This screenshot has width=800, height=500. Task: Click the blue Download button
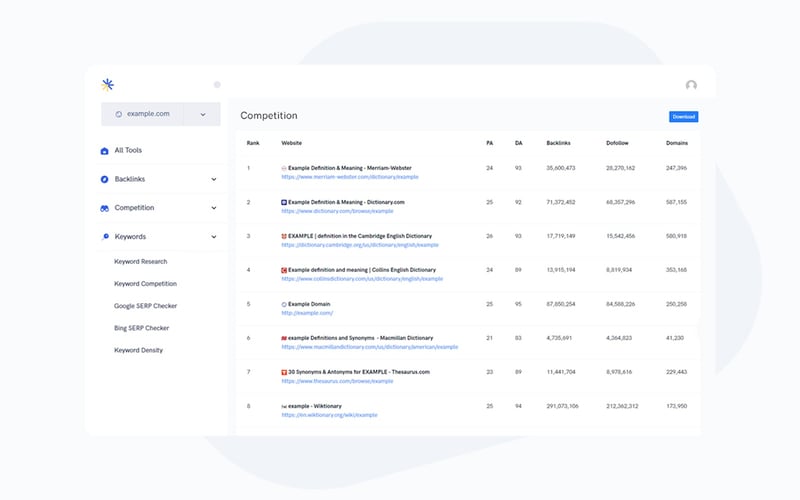tap(684, 117)
